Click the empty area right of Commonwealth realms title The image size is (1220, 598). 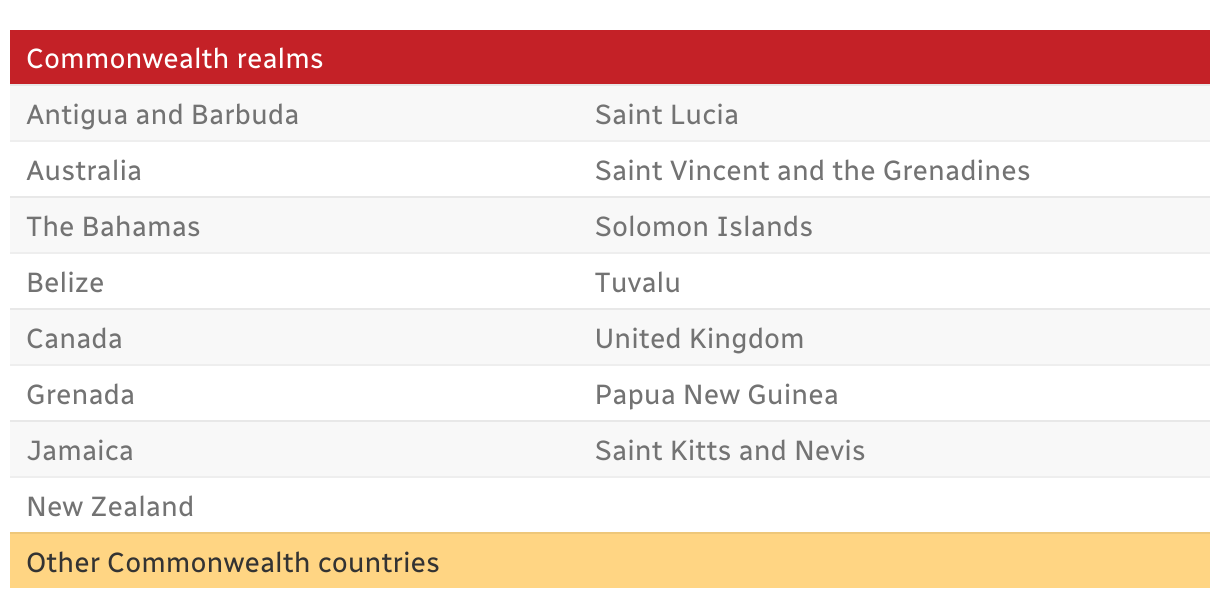765,58
